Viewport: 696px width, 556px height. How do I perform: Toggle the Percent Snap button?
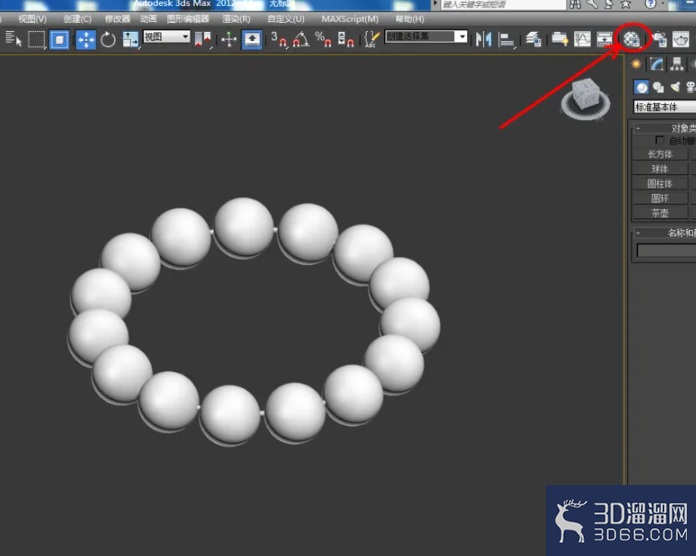323,39
